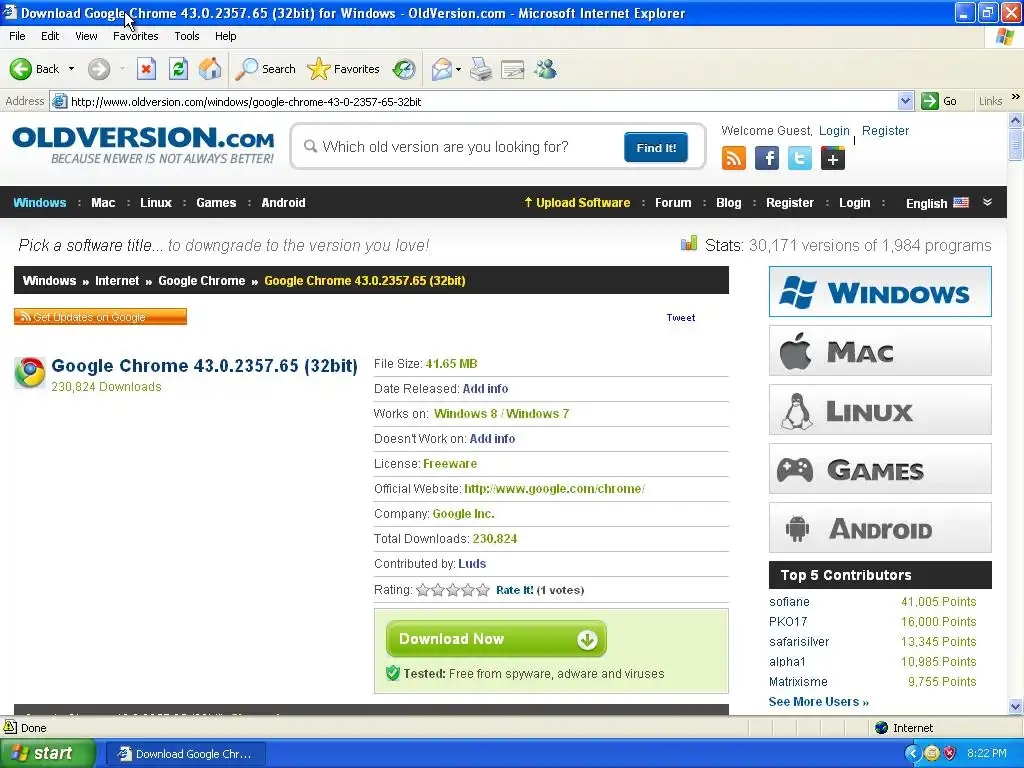Image resolution: width=1024 pixels, height=768 pixels.
Task: Open the History clock icon
Action: 404,69
